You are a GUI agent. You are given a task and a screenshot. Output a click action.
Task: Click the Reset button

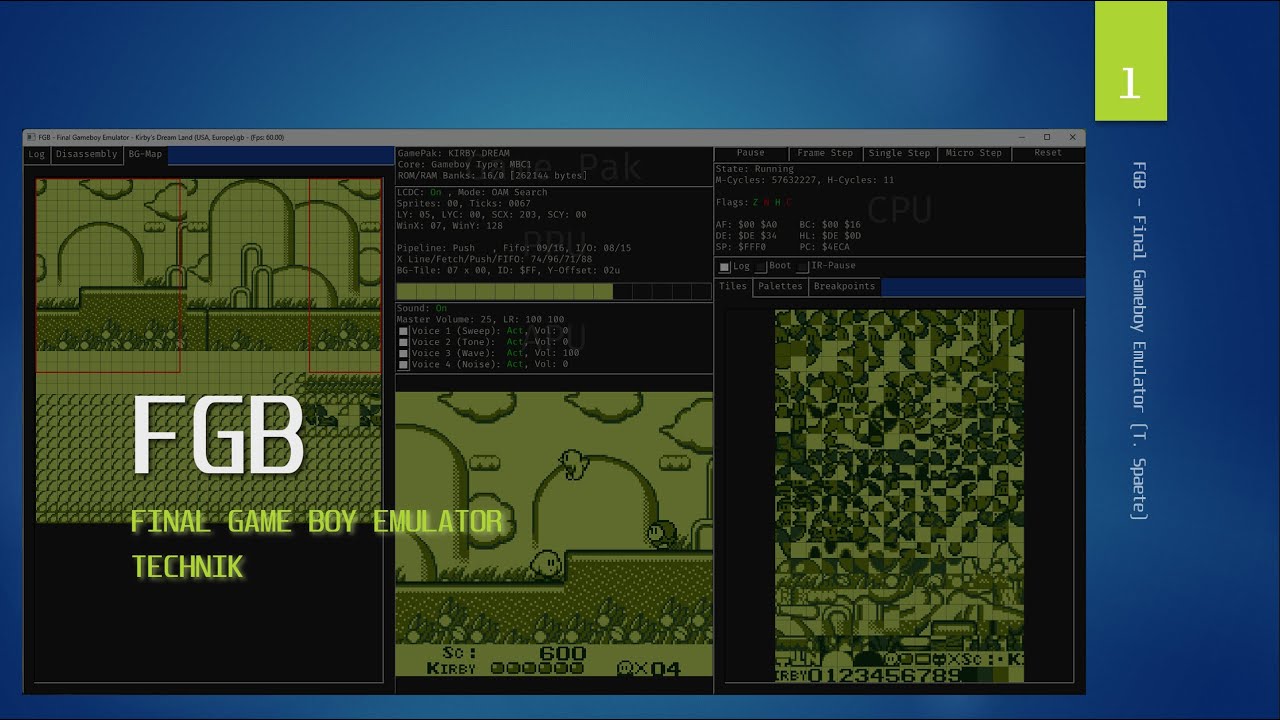click(x=1048, y=153)
